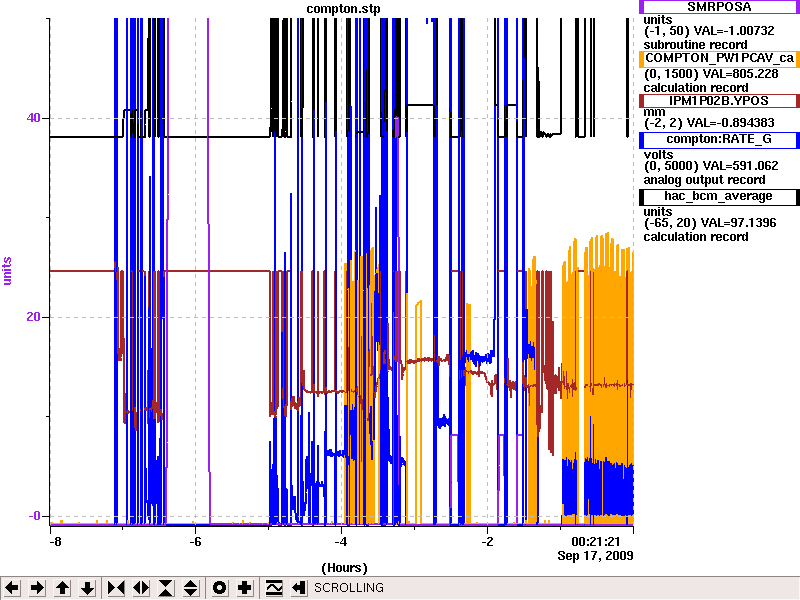Click the circle auto-scale icon
800x600 pixels.
coord(219,588)
